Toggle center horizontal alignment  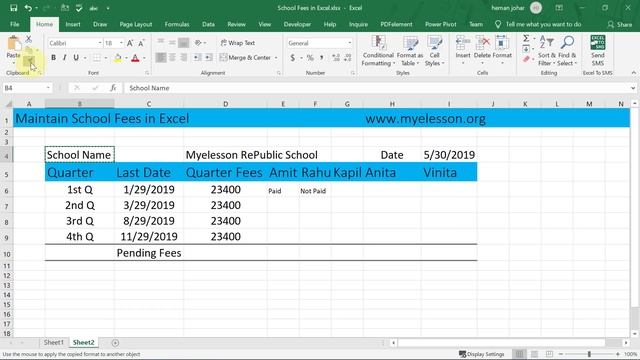(x=172, y=58)
